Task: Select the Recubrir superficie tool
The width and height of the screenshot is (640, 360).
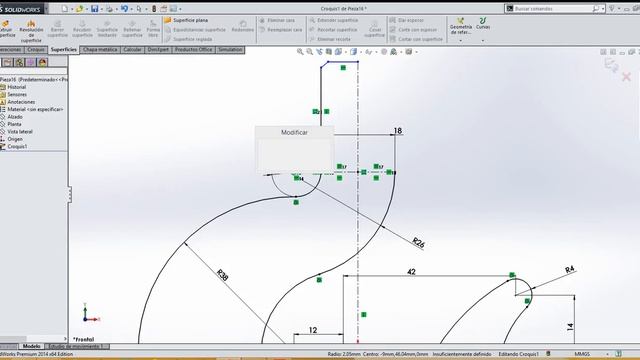Action: tap(82, 30)
